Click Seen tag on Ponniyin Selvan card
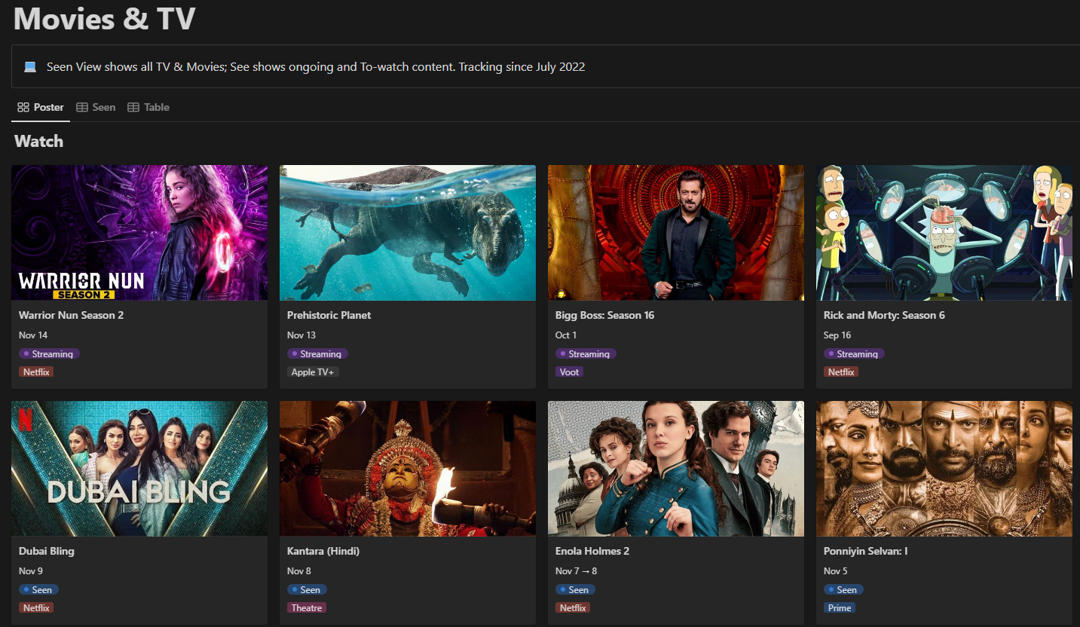 pyautogui.click(x=844, y=590)
